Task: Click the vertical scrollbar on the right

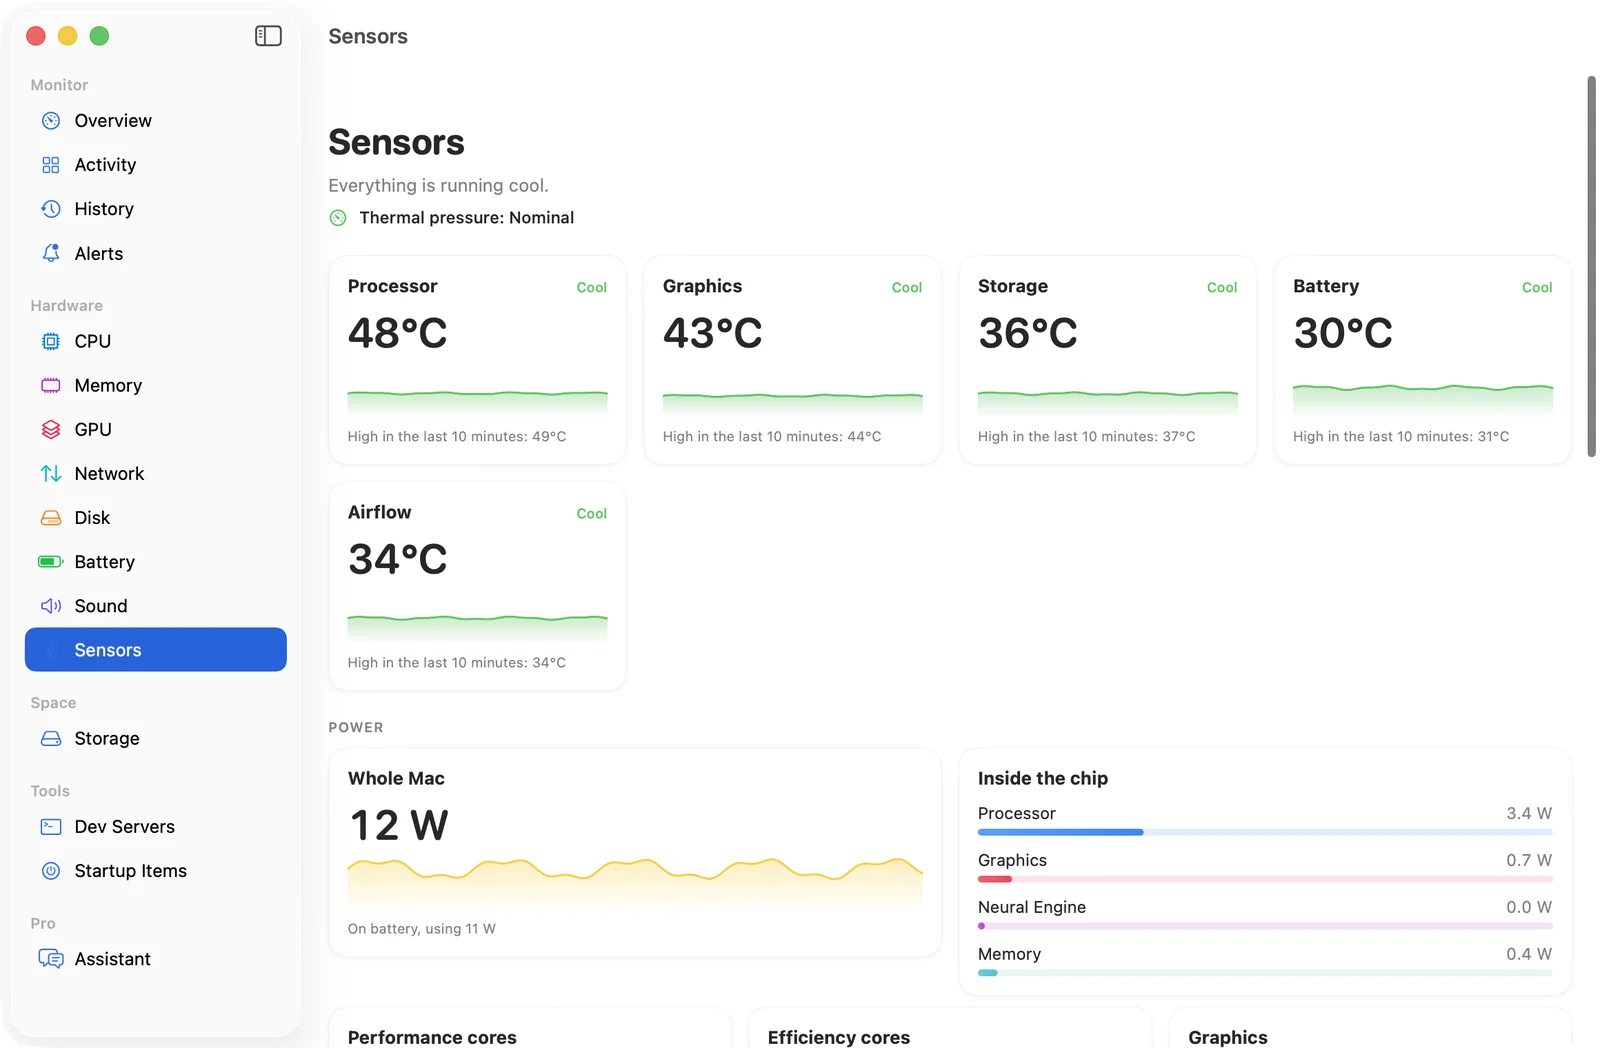Action: (x=1591, y=265)
